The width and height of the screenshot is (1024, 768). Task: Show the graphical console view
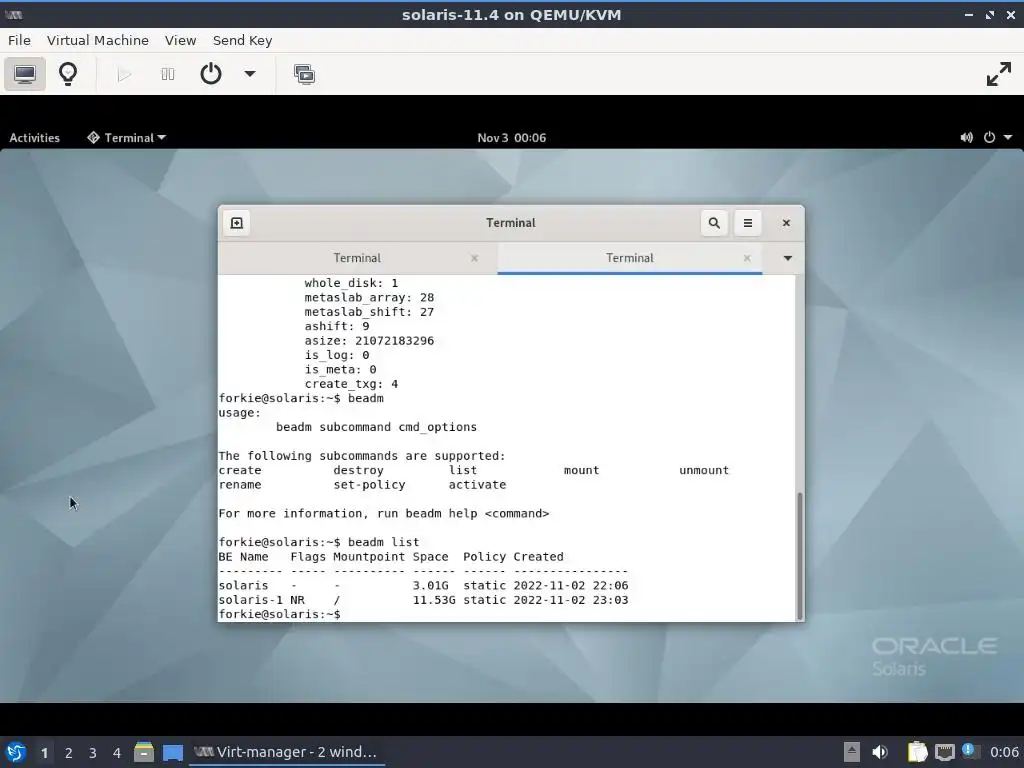(25, 74)
